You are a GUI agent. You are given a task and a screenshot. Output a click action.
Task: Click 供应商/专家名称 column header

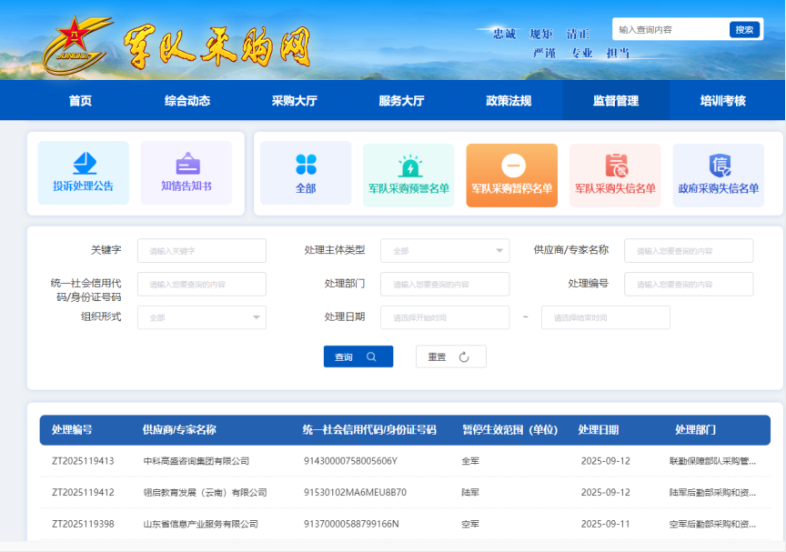coord(179,430)
